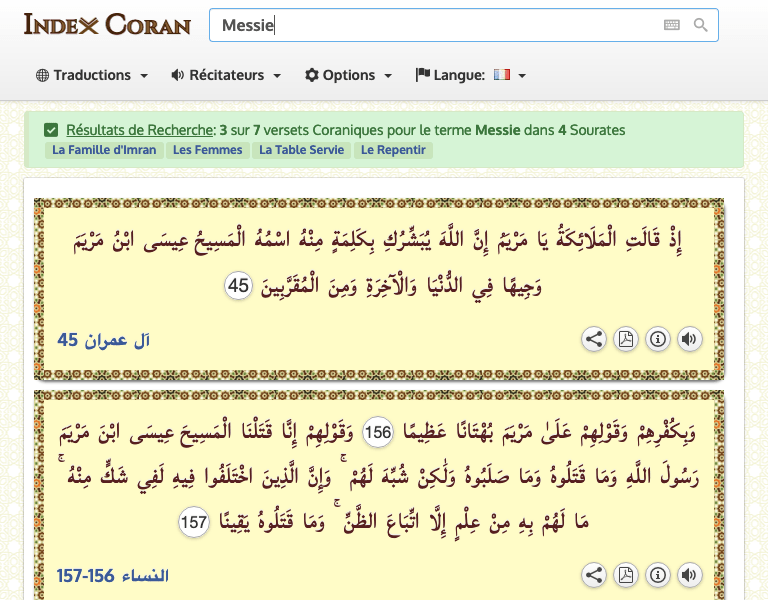Click the French flag icon
This screenshot has height=600, width=768.
tap(502, 74)
